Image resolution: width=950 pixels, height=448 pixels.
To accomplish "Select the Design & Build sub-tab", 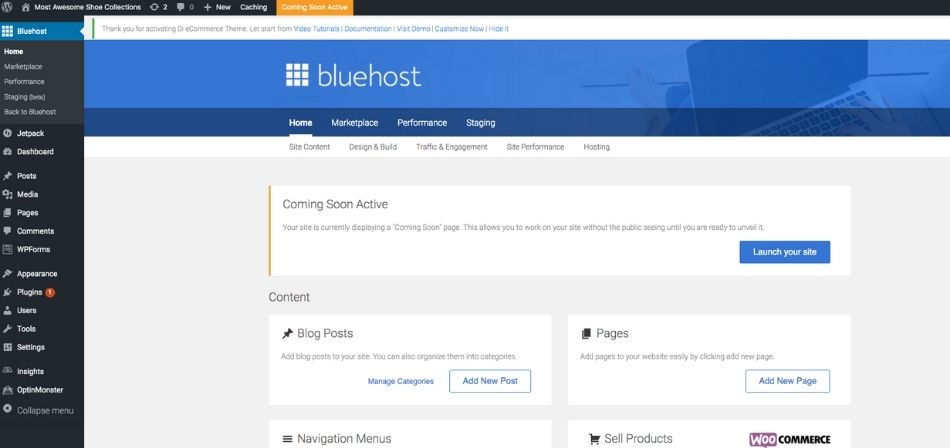I will [x=373, y=147].
